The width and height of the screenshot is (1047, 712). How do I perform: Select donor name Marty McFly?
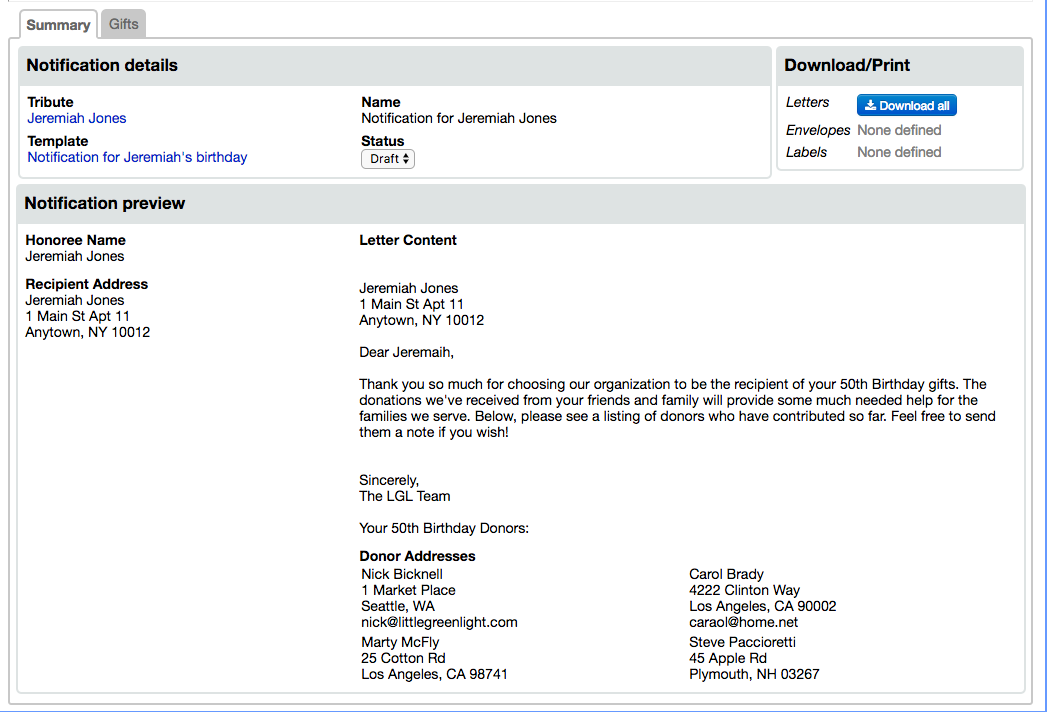point(401,643)
